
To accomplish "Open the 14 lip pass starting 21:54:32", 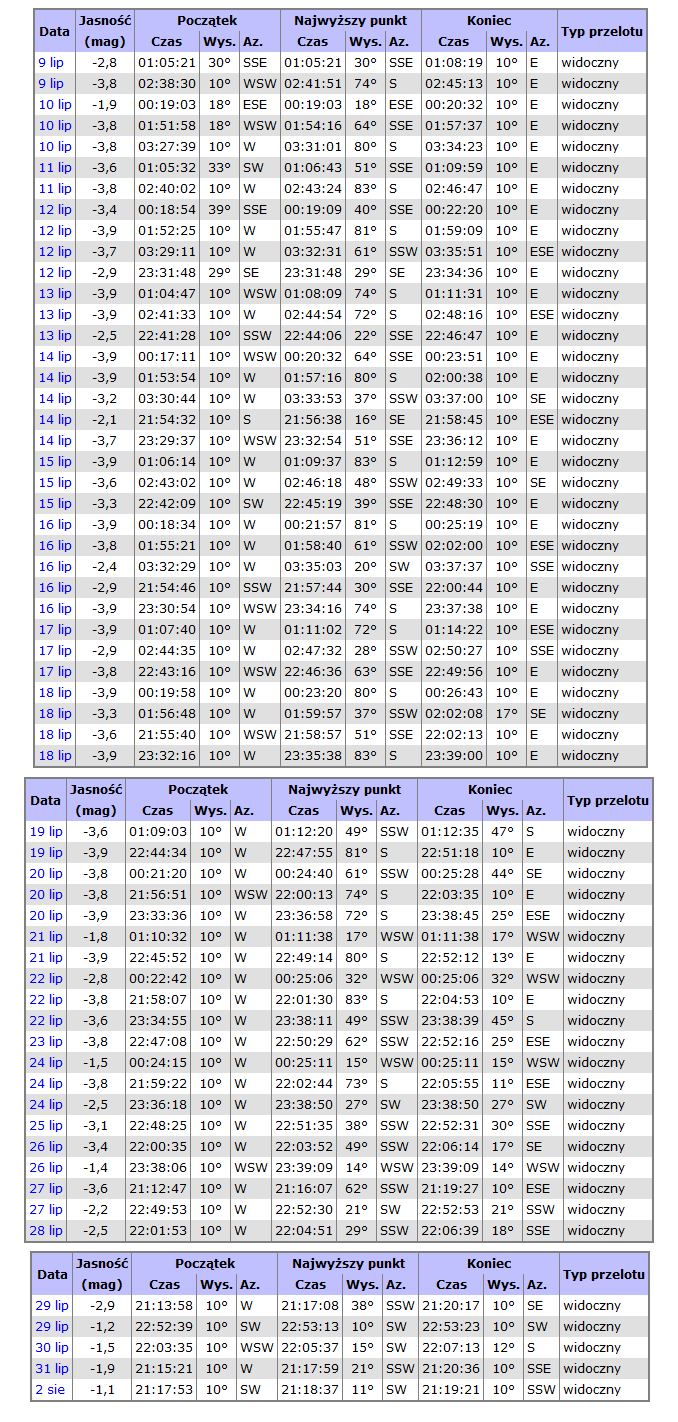I will point(55,419).
